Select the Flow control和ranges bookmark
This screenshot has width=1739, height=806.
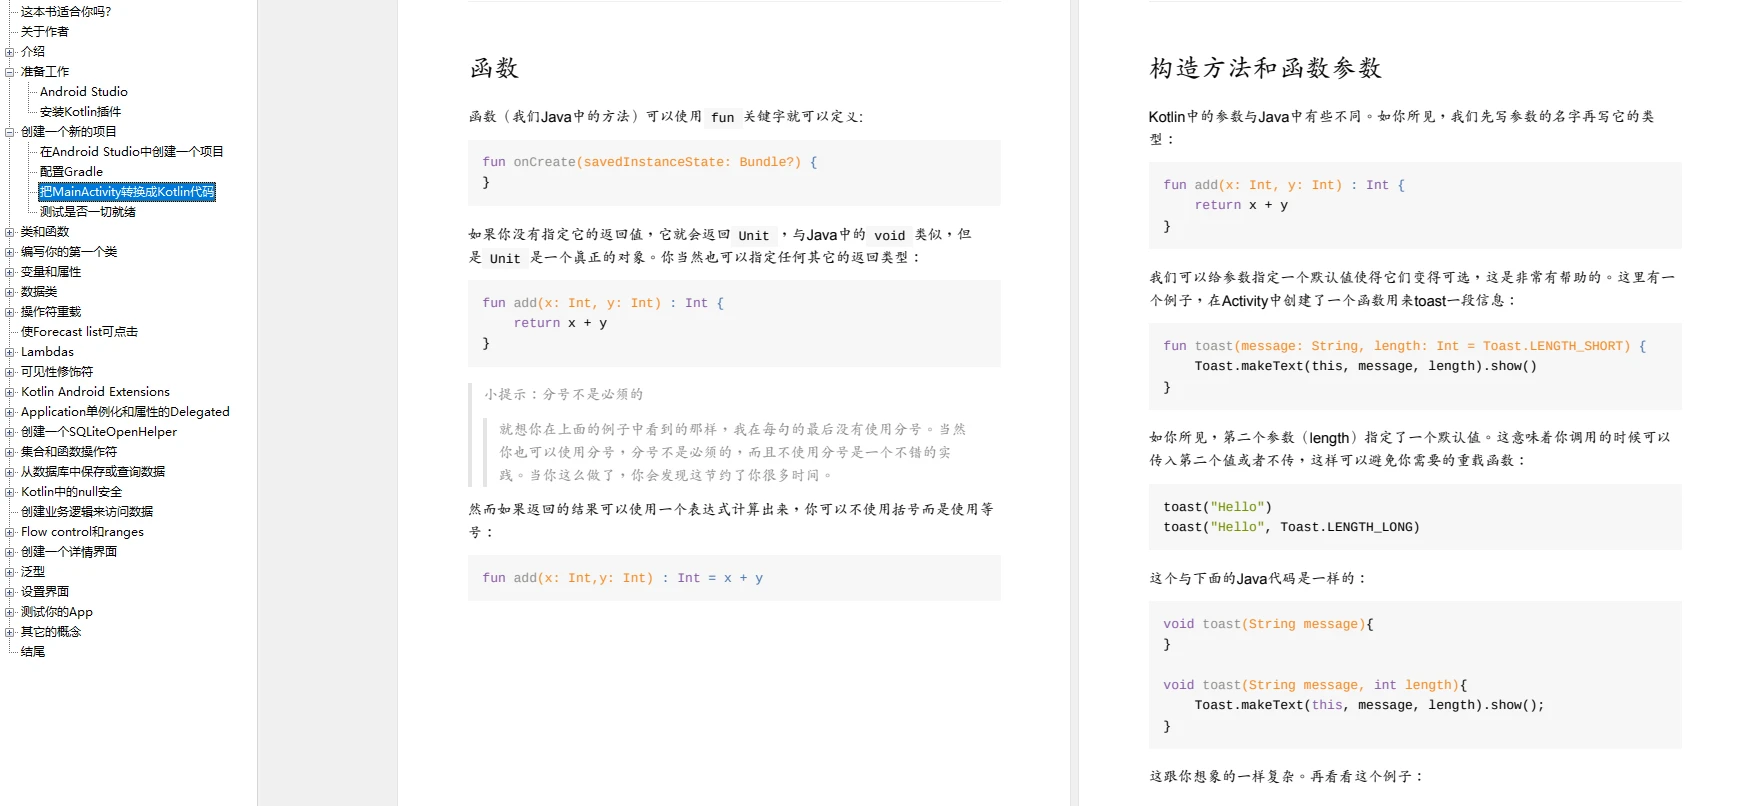pos(82,532)
